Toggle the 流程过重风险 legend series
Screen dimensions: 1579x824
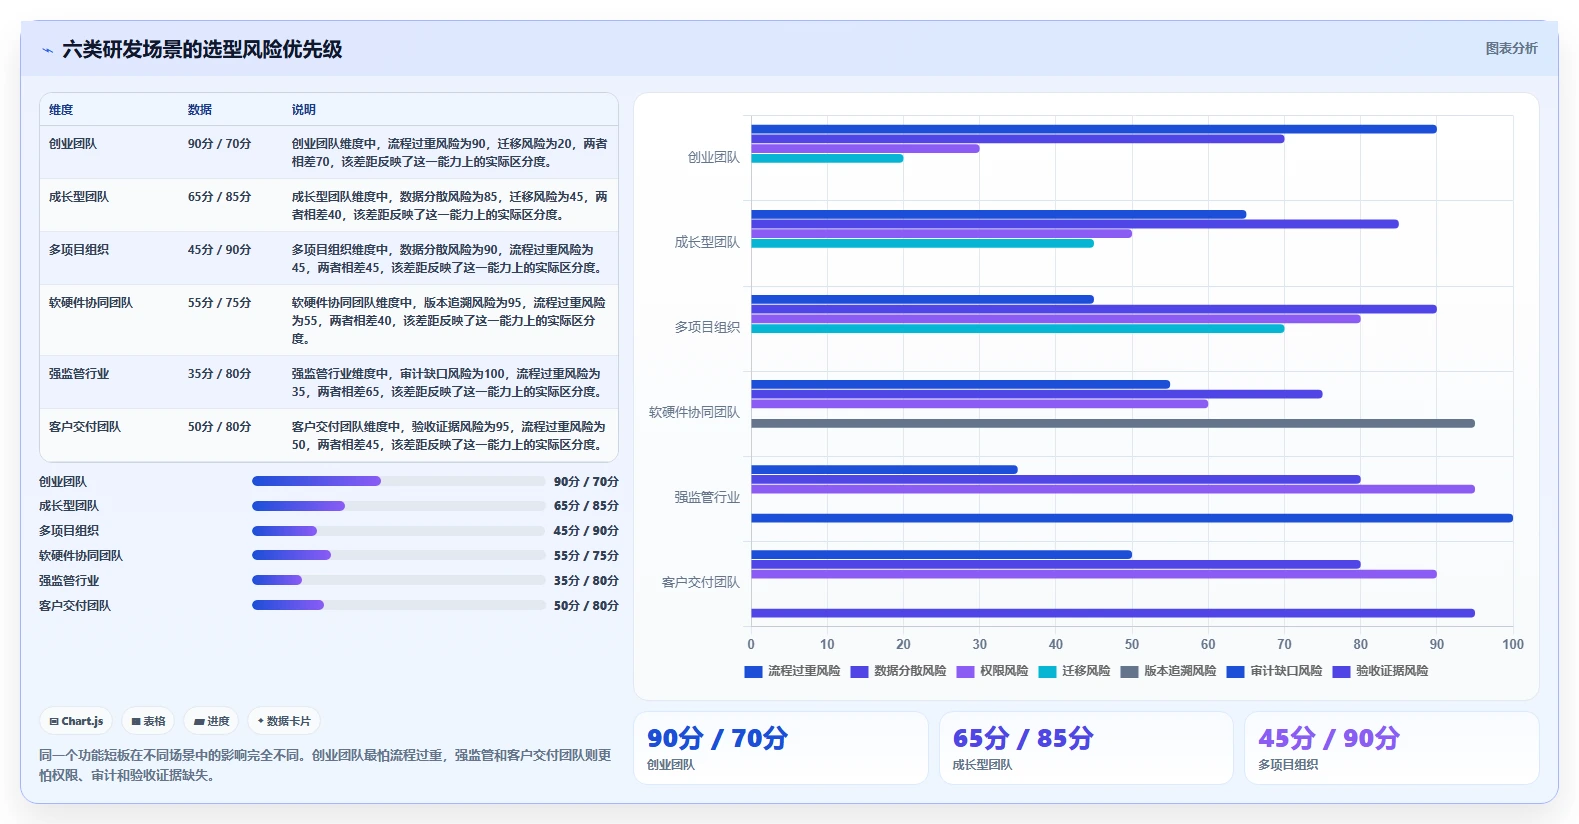792,671
